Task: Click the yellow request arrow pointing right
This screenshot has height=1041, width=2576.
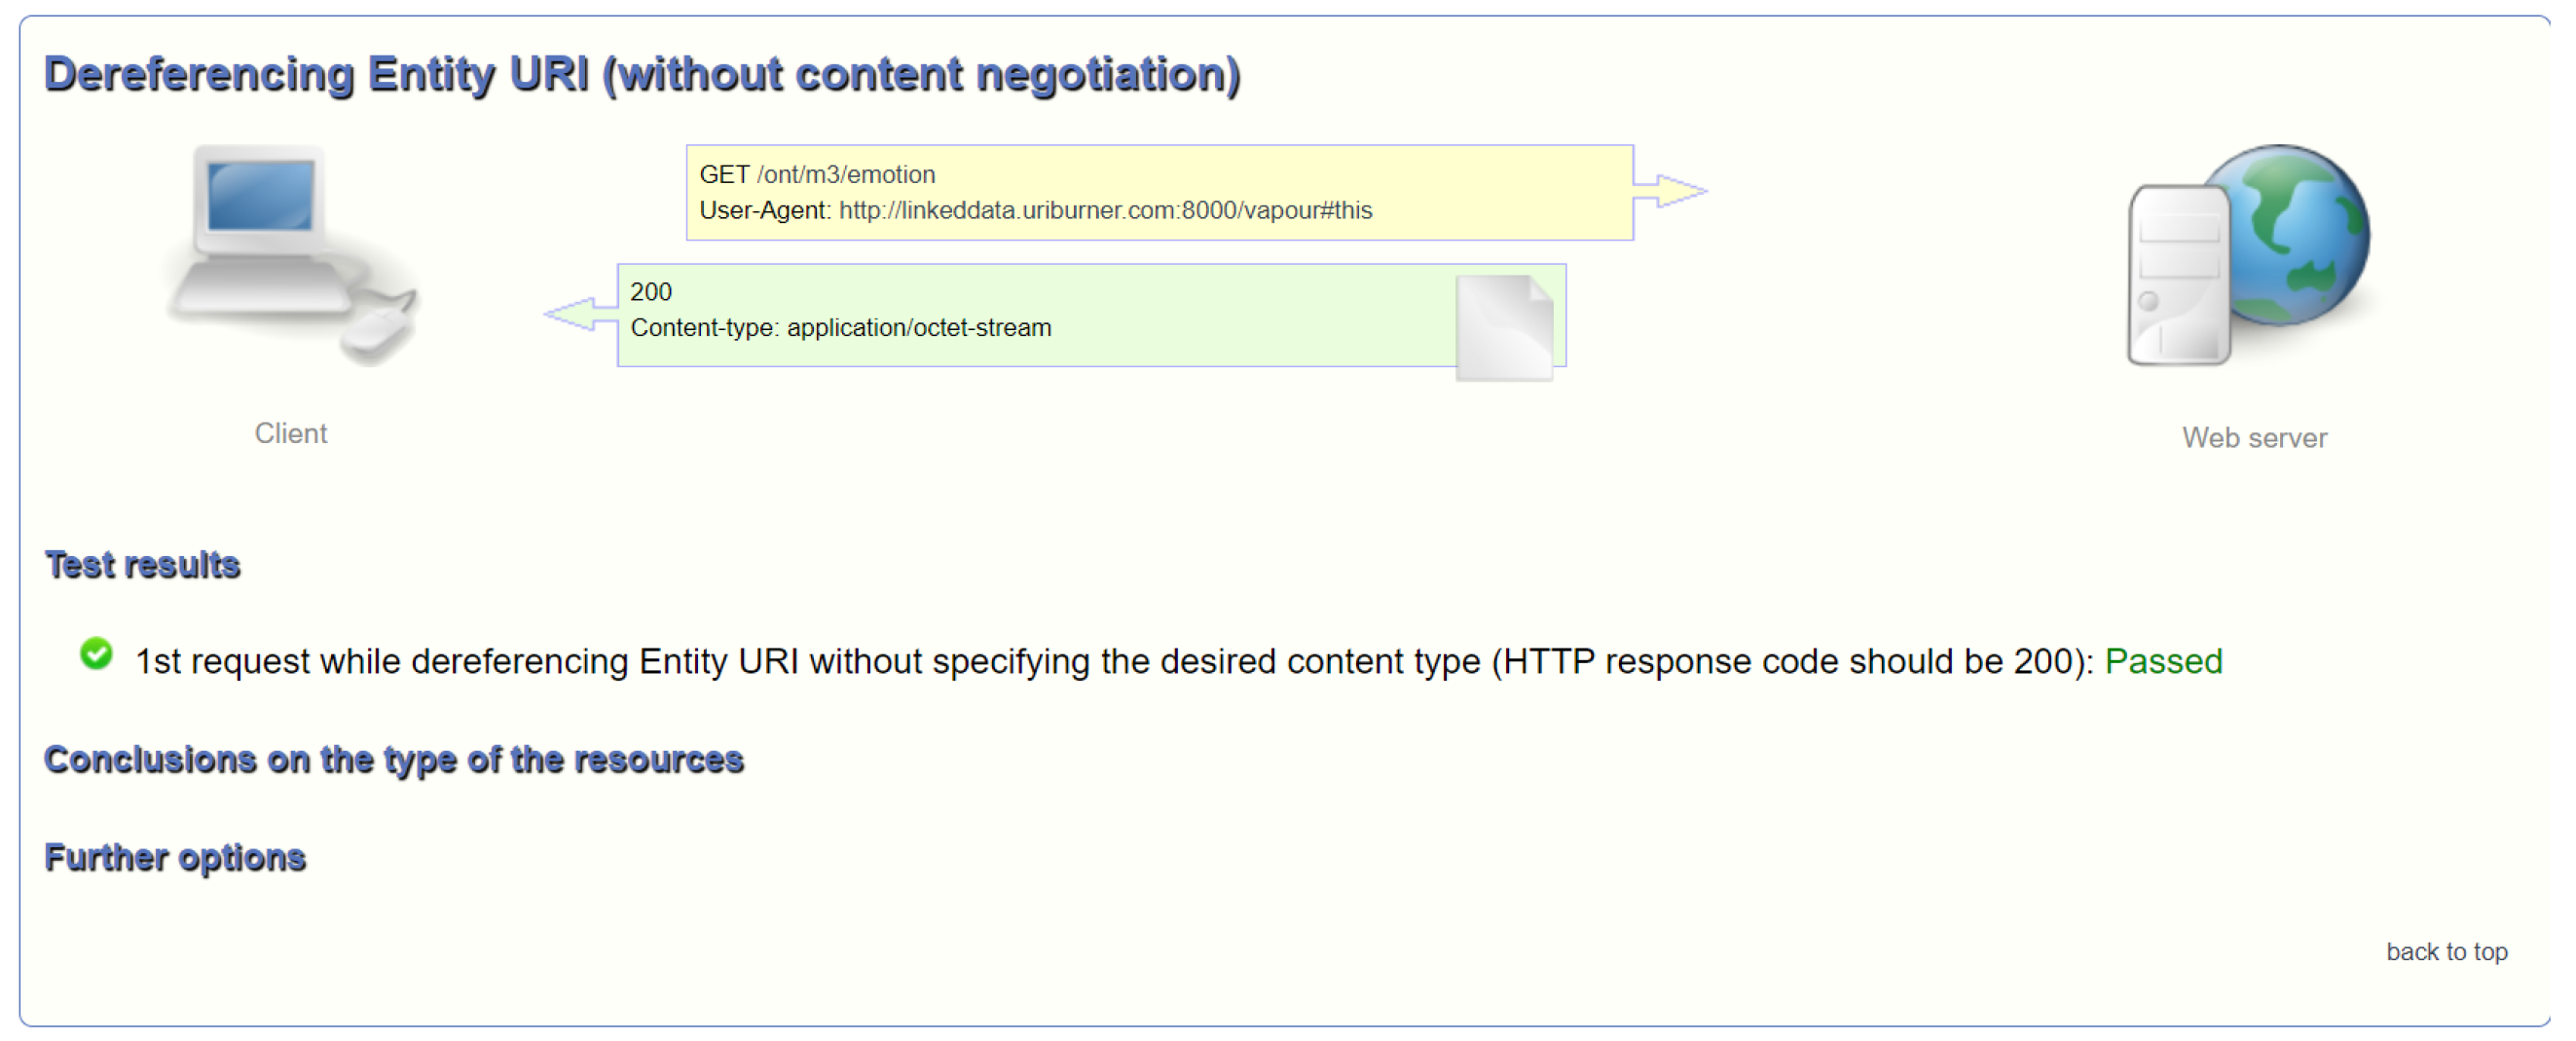Action: 1669,191
